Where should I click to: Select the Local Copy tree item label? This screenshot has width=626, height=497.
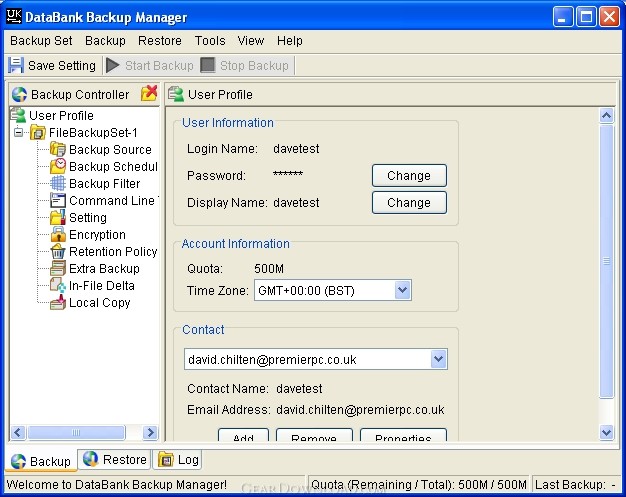tap(100, 303)
